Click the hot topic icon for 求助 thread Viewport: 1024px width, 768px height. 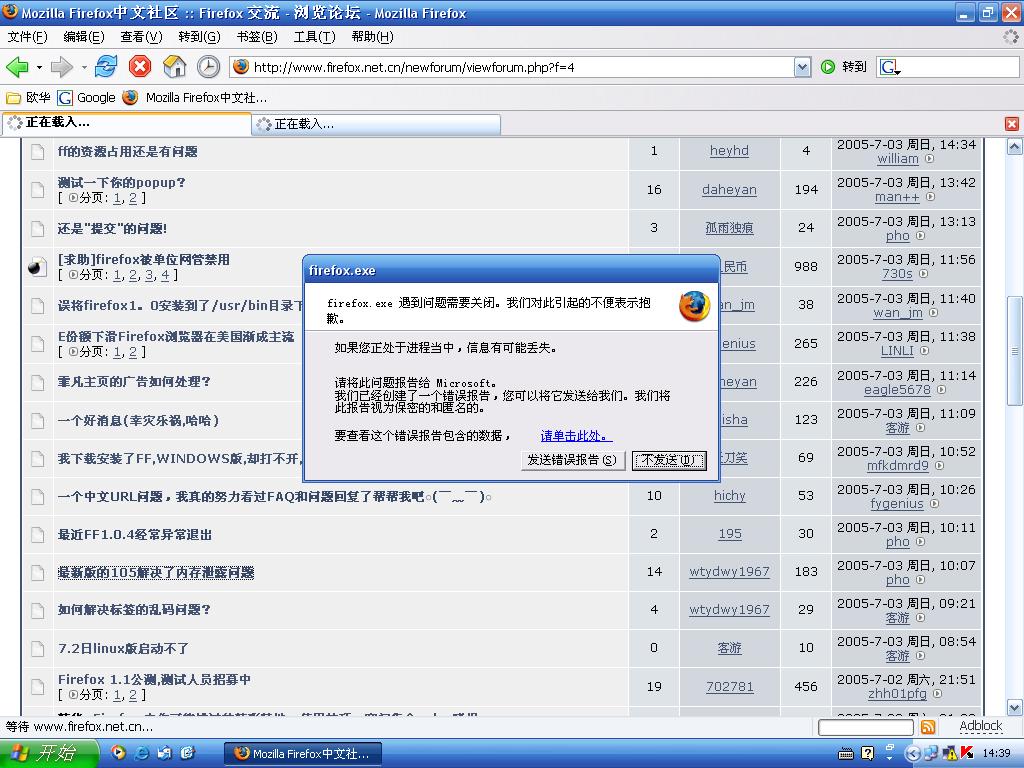(37, 266)
